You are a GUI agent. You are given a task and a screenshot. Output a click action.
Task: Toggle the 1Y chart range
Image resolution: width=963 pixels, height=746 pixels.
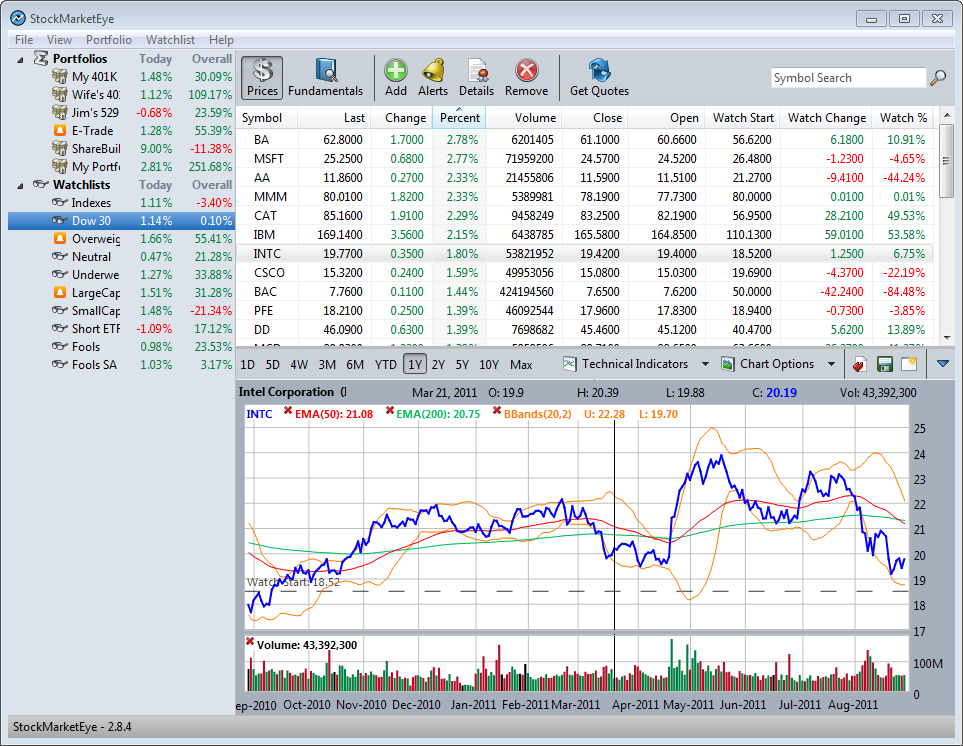[415, 365]
